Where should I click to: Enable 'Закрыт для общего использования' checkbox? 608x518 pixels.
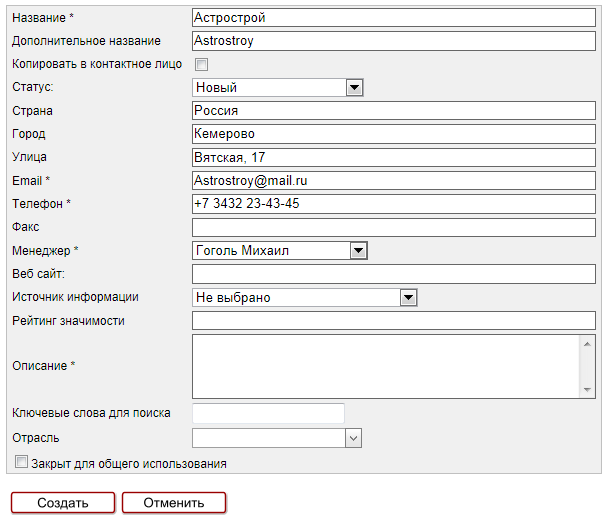(22, 463)
